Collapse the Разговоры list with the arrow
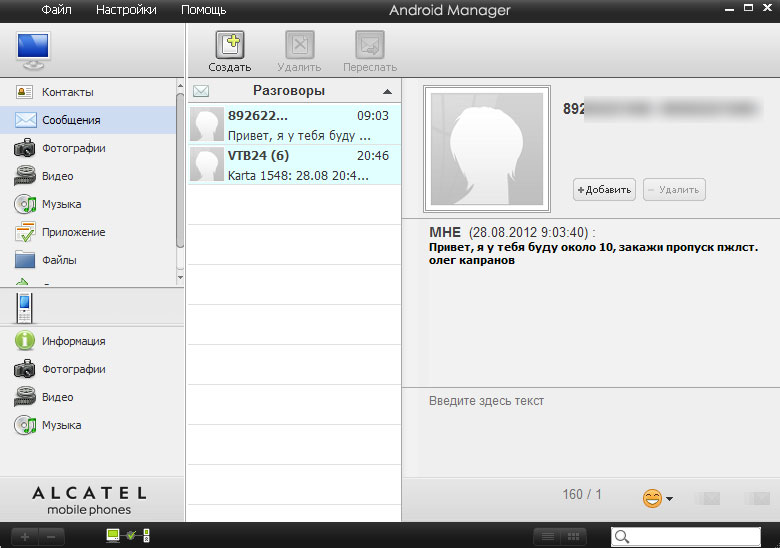Image resolution: width=780 pixels, height=548 pixels. tap(386, 91)
